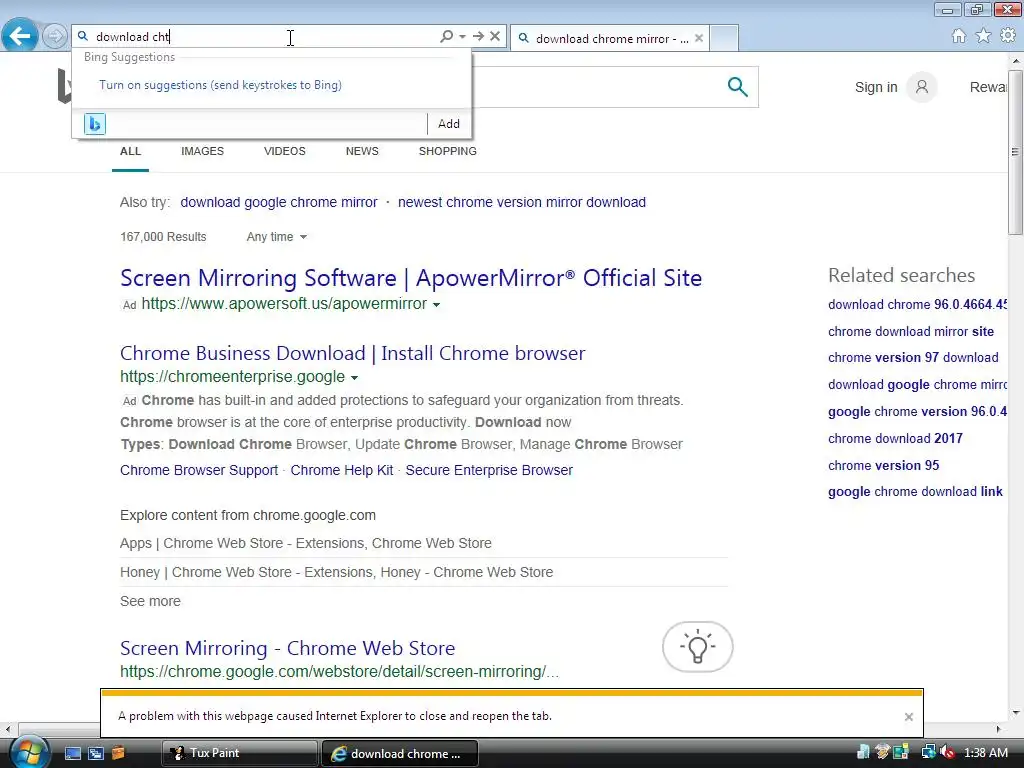Expand 'See more' under chrome.google.com
Screen dimensions: 1024x768
coord(150,601)
